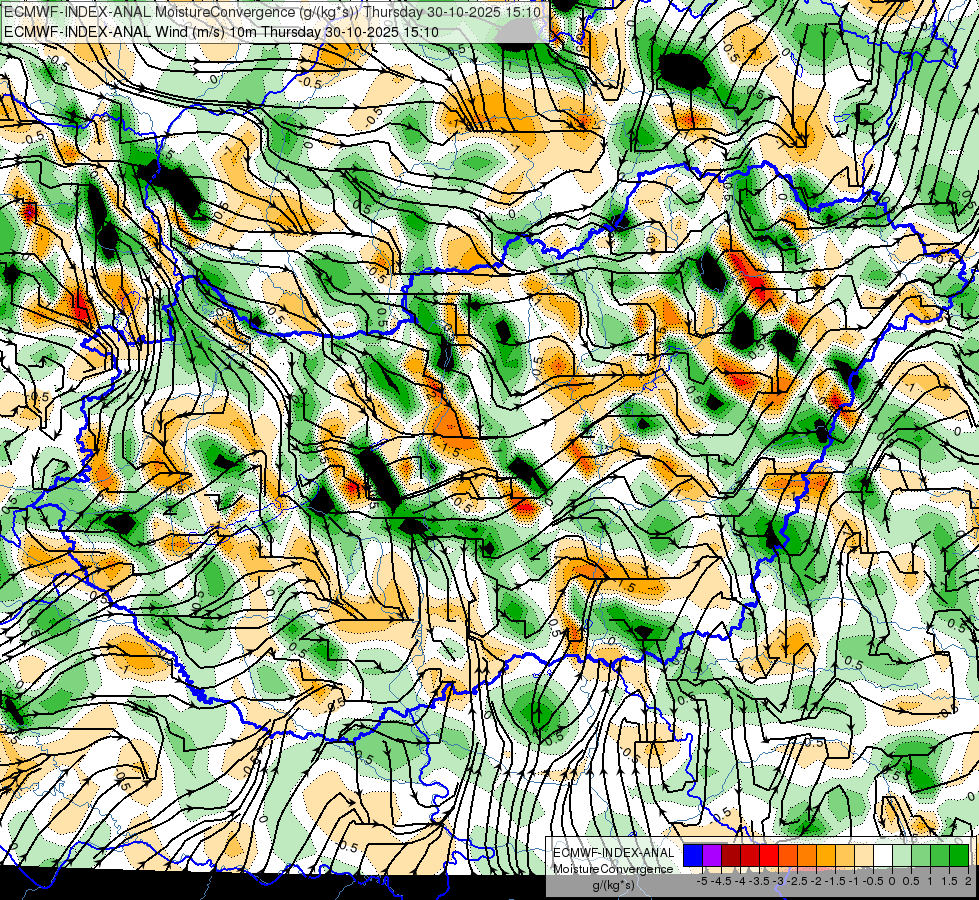Image resolution: width=979 pixels, height=900 pixels.
Task: Click the 2 tick label ending the legend scale
Action: [x=968, y=881]
